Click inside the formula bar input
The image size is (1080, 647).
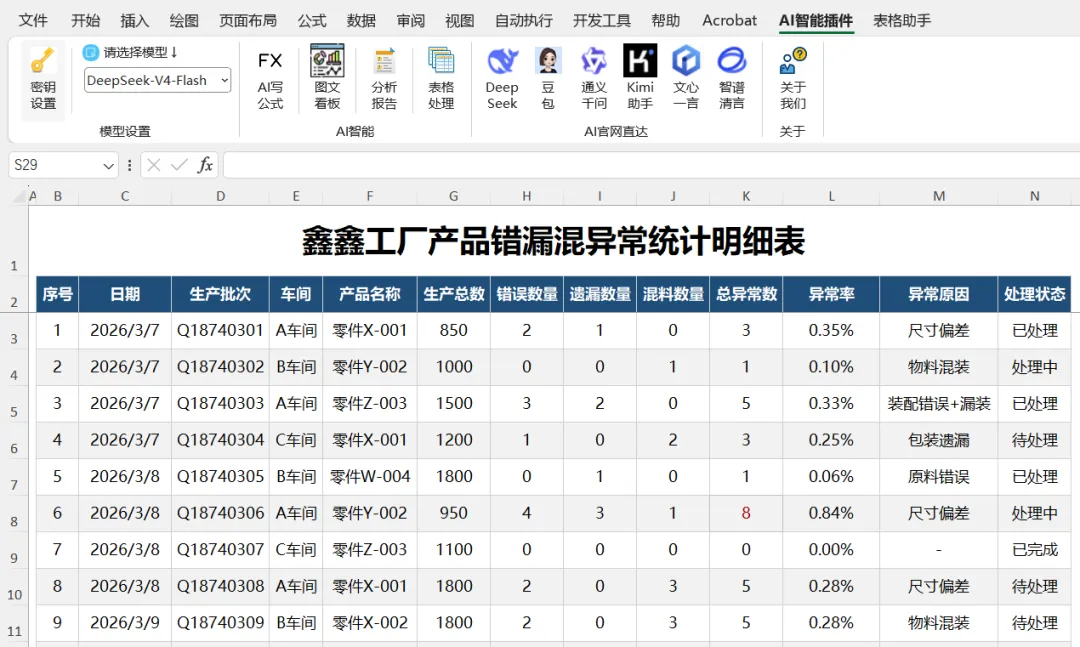click(x=651, y=165)
